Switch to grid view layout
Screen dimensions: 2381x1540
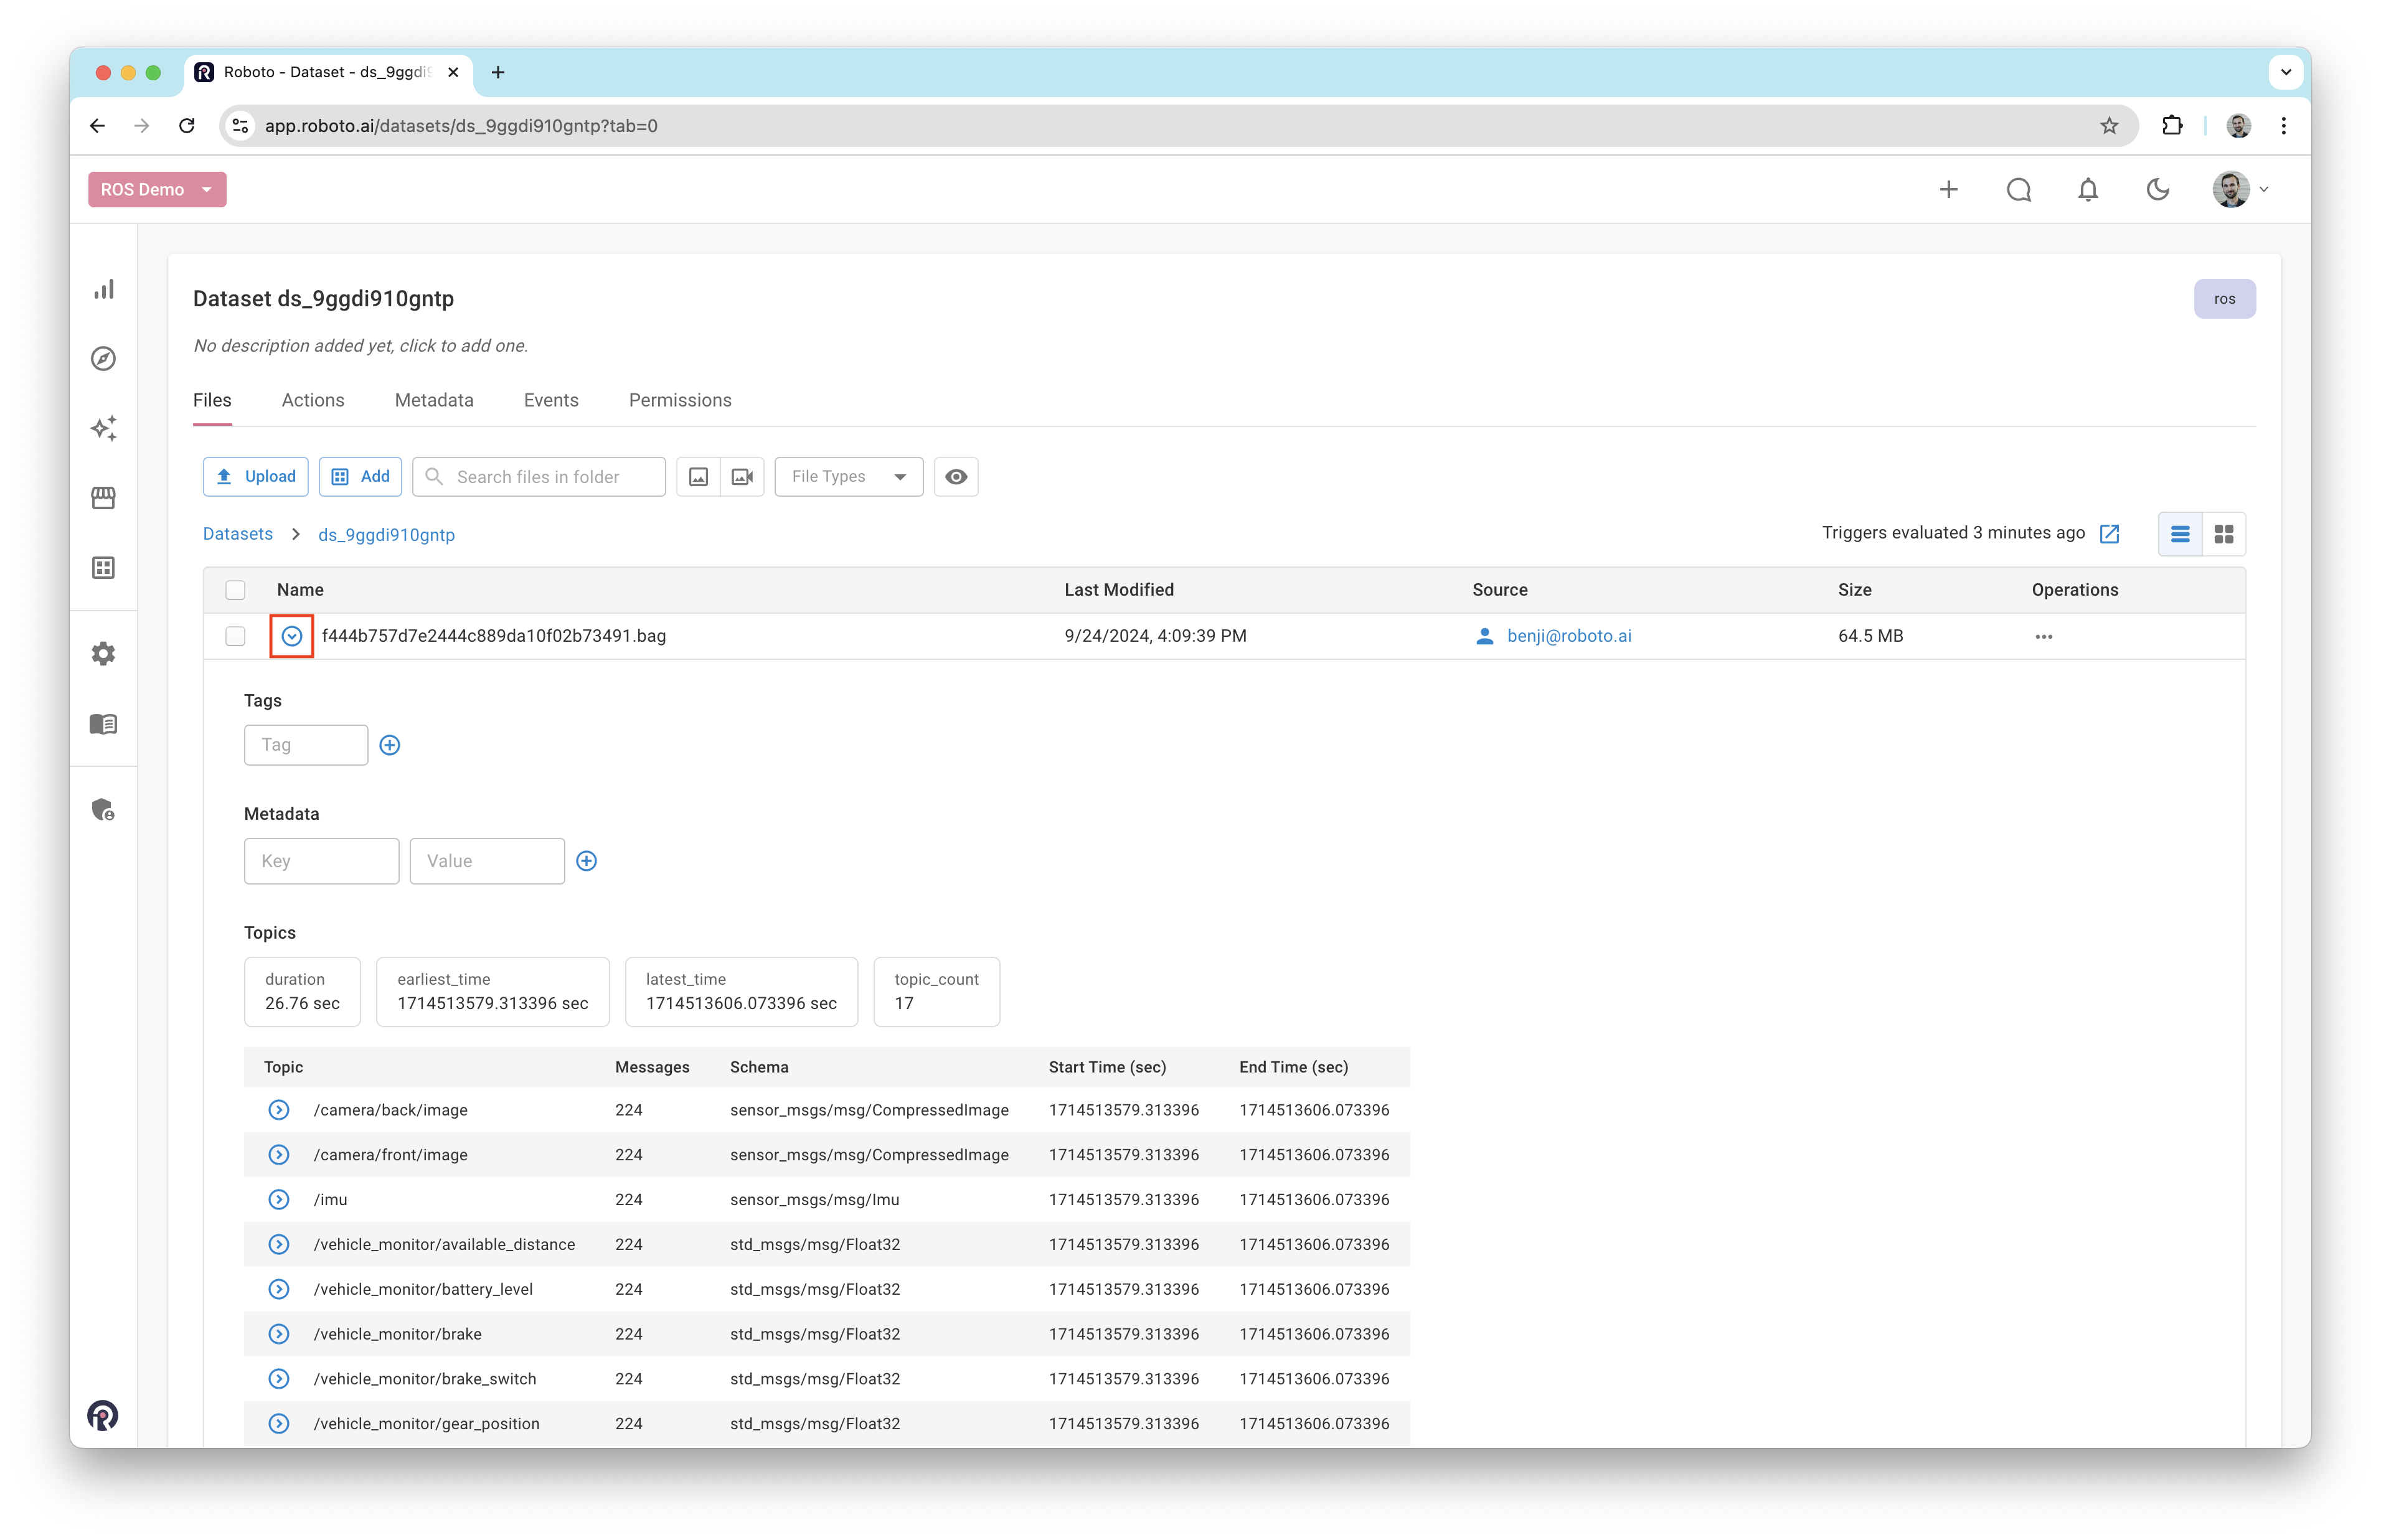pos(2224,534)
